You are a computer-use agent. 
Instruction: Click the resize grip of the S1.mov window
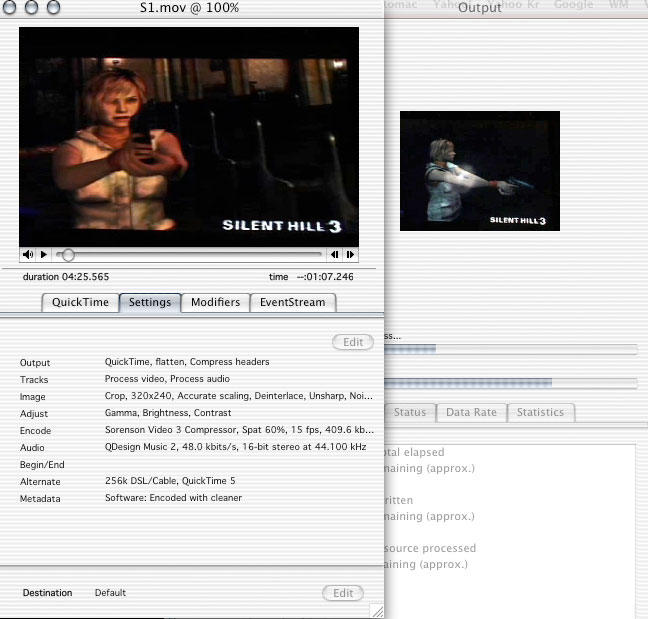click(376, 610)
